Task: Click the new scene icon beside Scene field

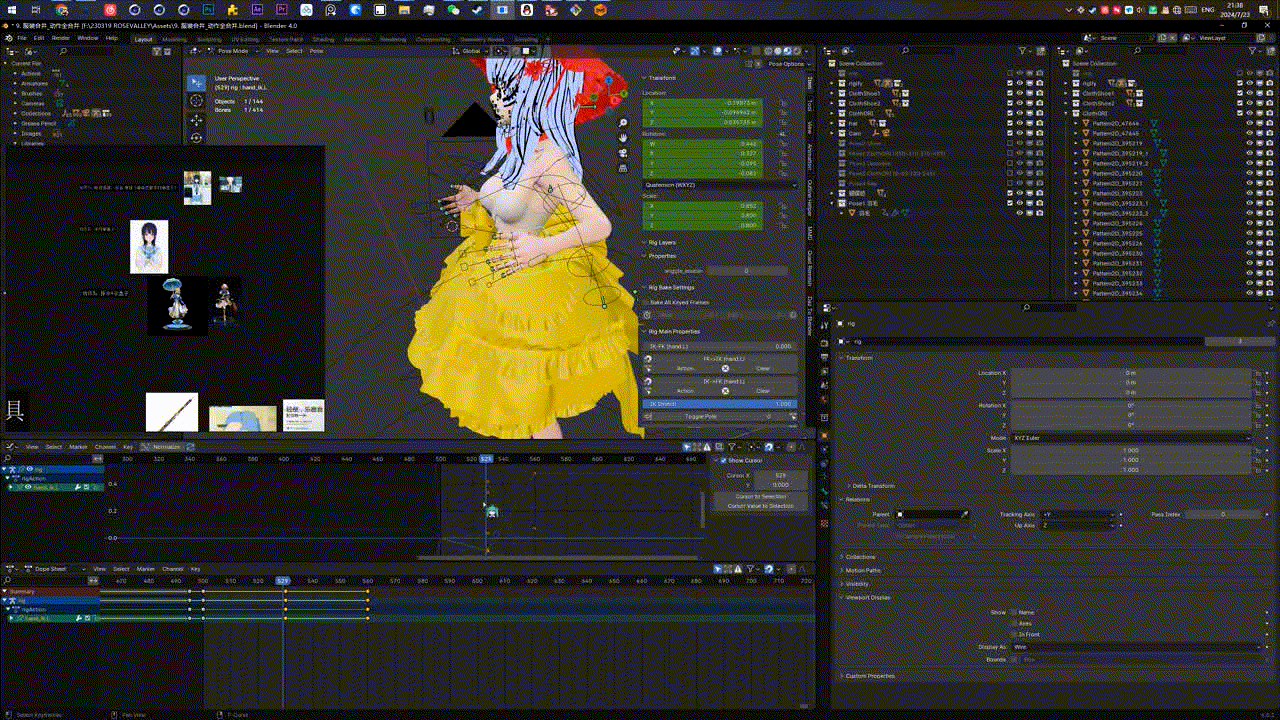Action: (x=1164, y=38)
